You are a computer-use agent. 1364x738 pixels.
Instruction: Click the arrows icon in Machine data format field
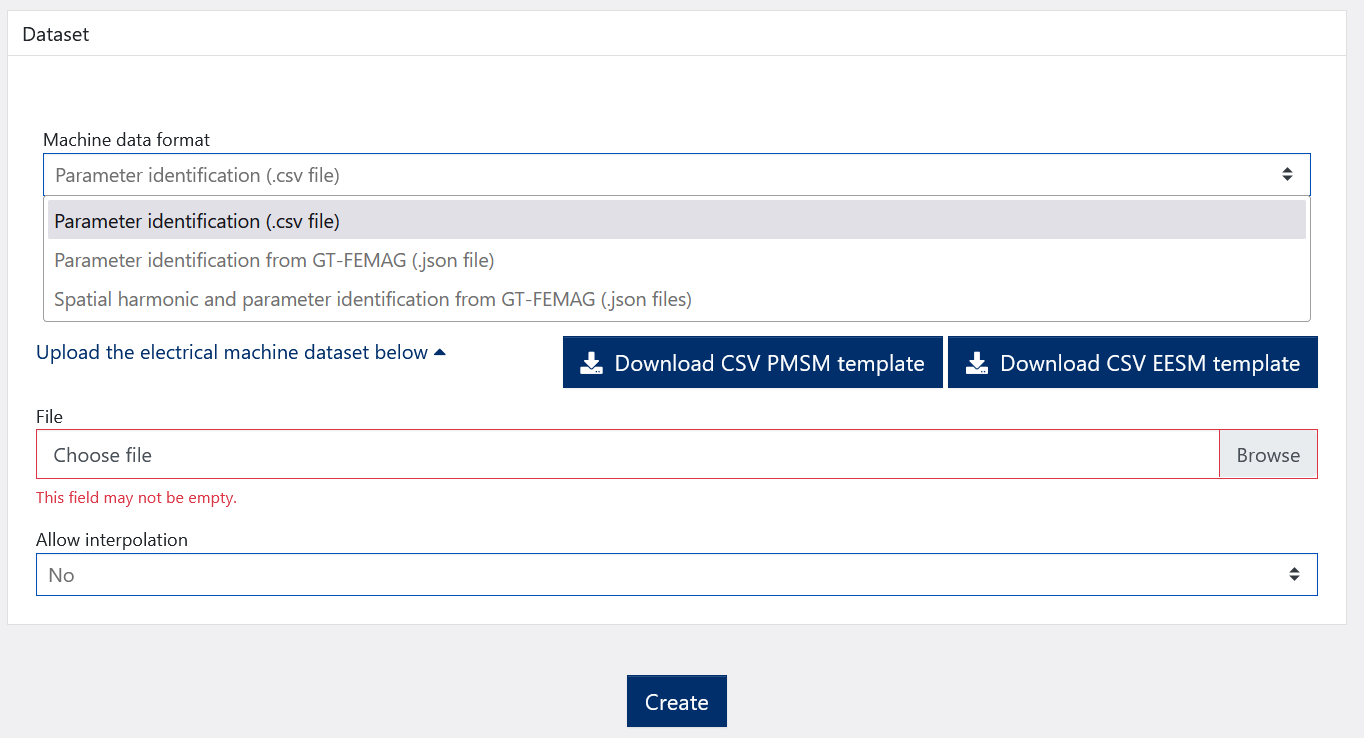pos(1287,175)
